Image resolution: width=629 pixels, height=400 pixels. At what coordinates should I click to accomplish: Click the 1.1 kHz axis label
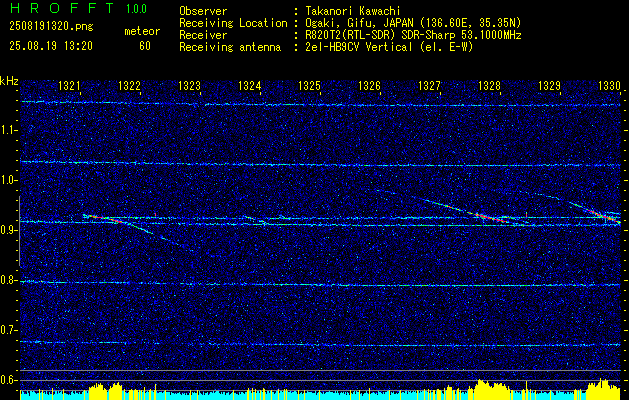(7, 130)
